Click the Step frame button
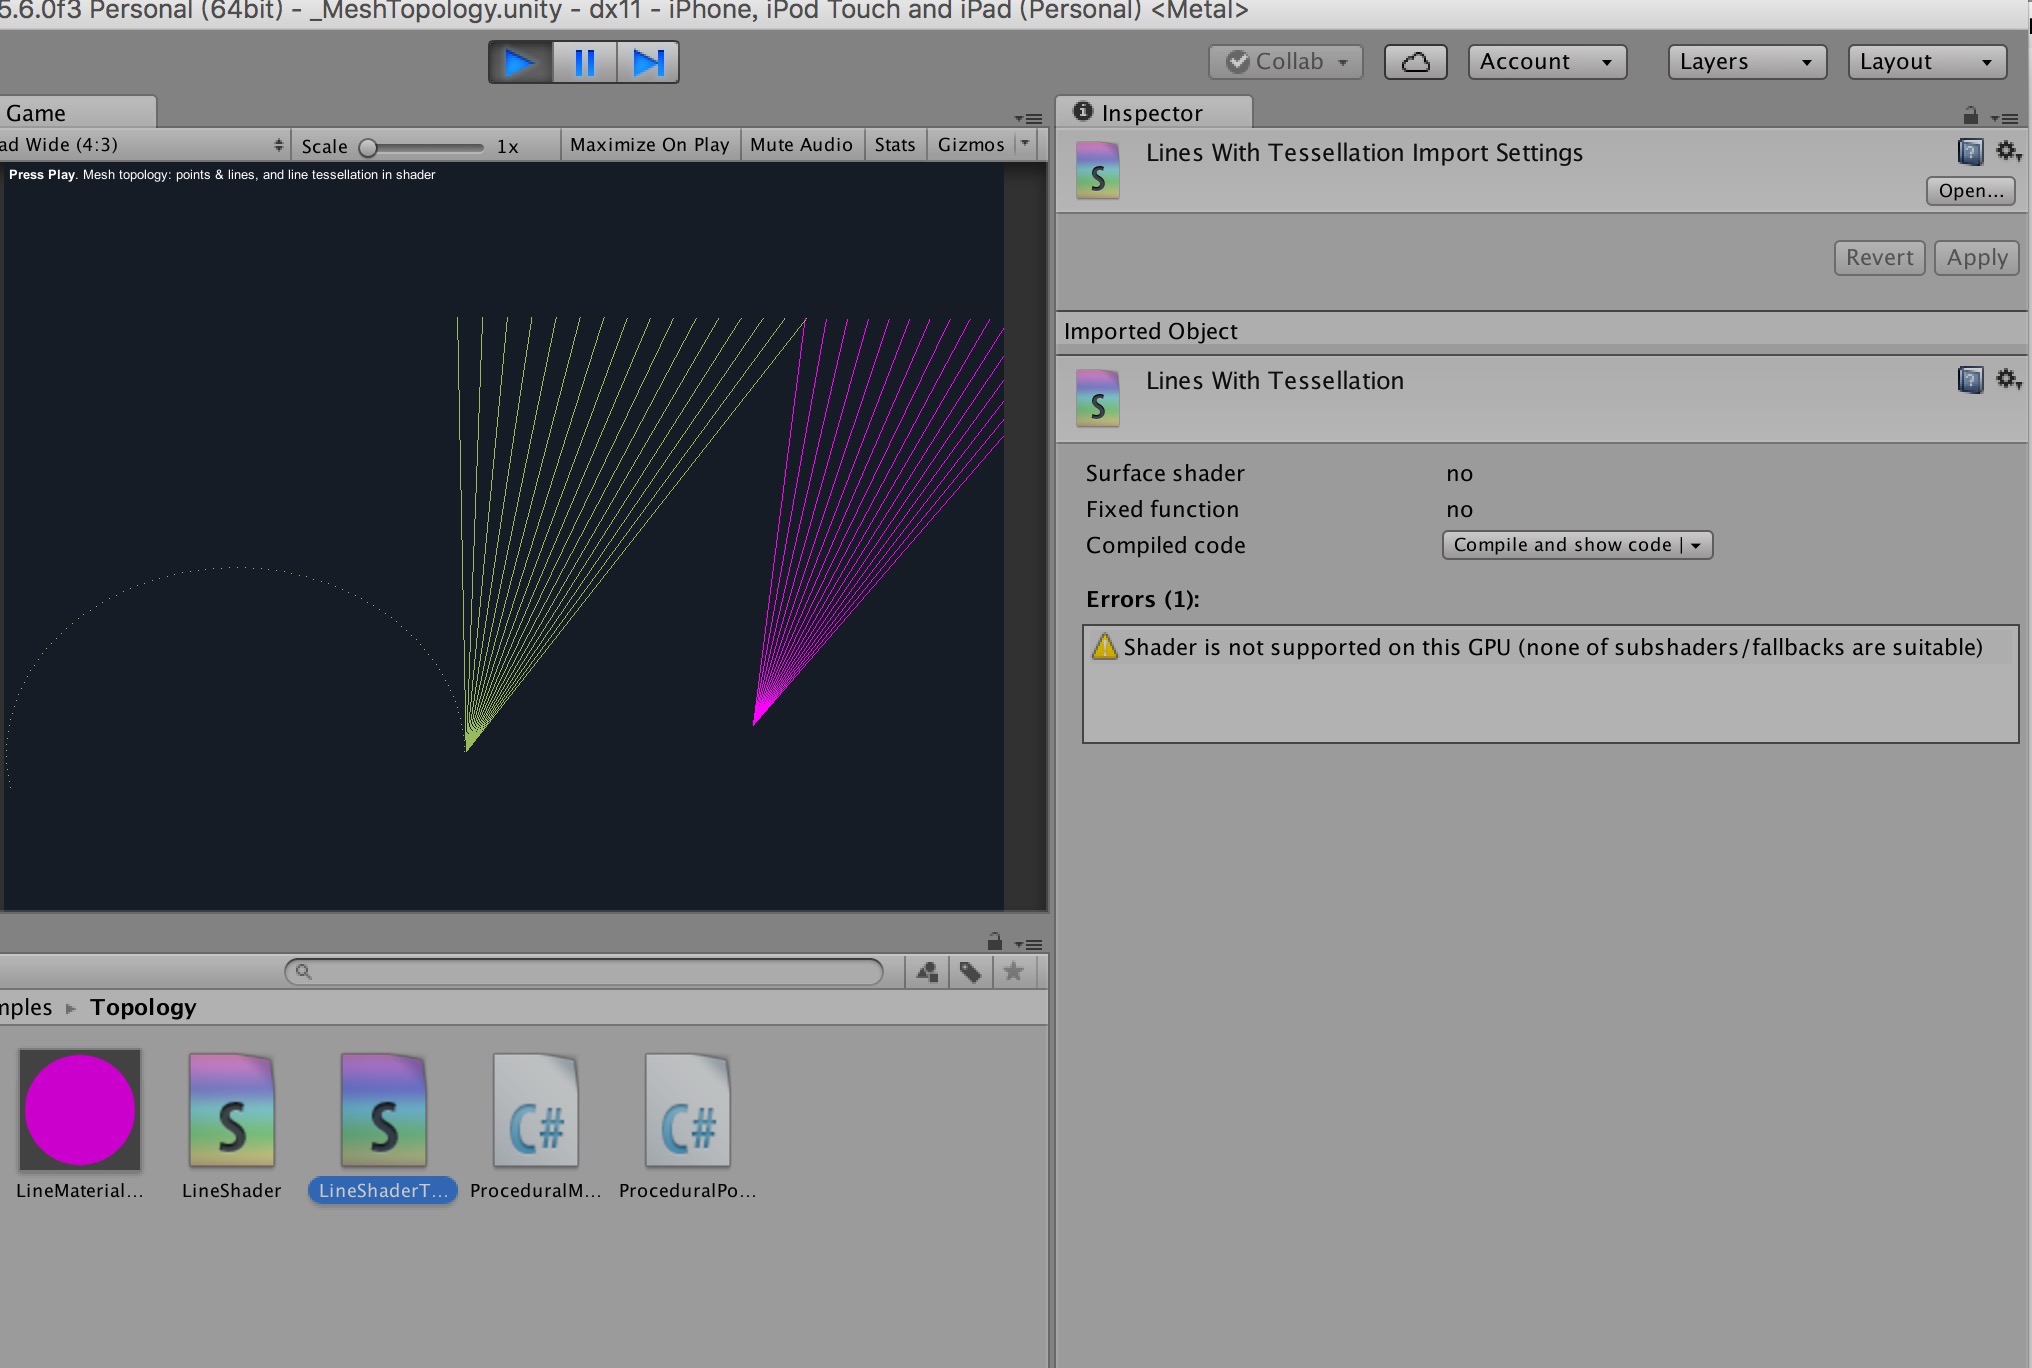The image size is (2032, 1368). click(648, 62)
